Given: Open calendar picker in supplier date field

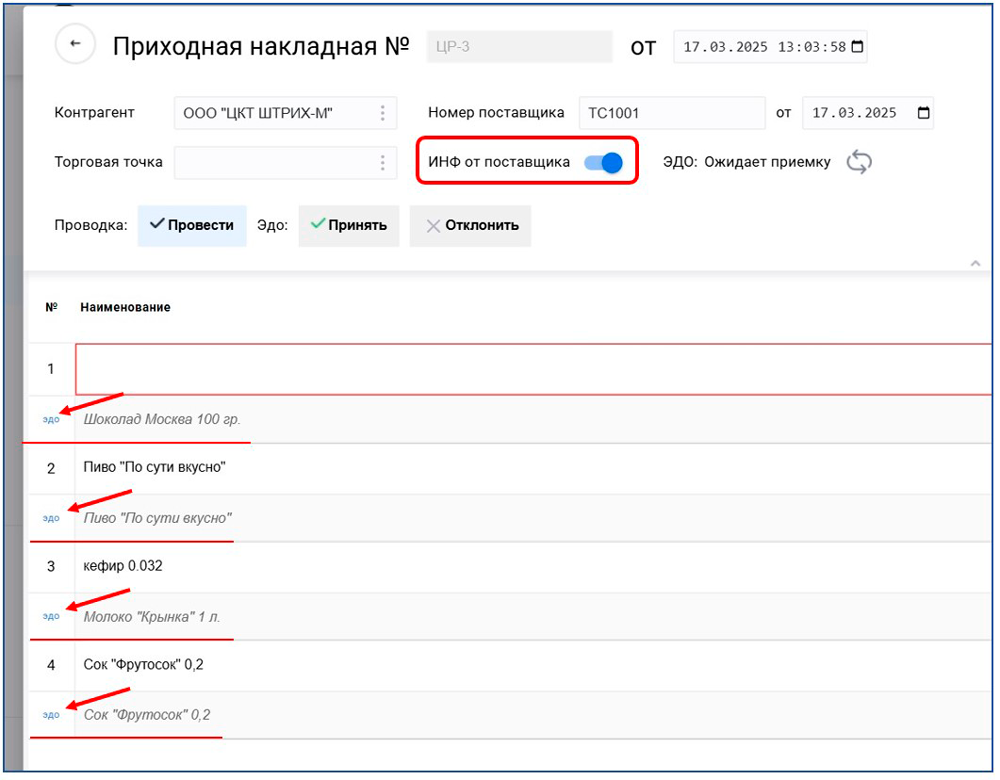Looking at the screenshot, I should point(923,113).
